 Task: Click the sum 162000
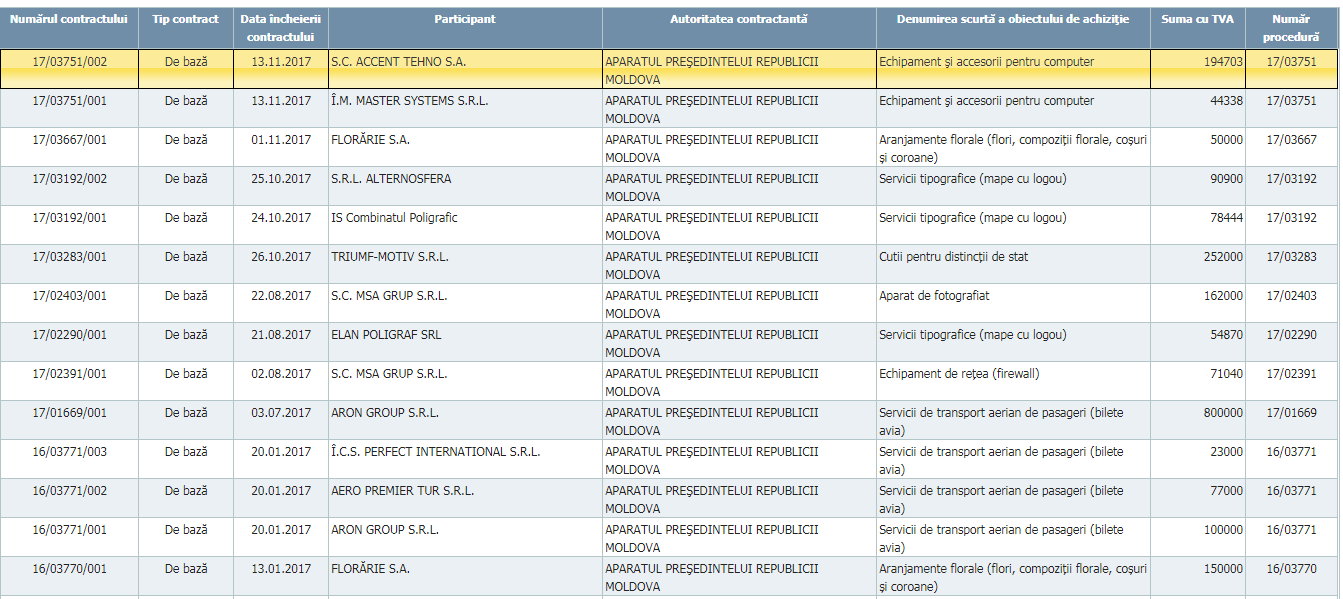(x=1224, y=296)
